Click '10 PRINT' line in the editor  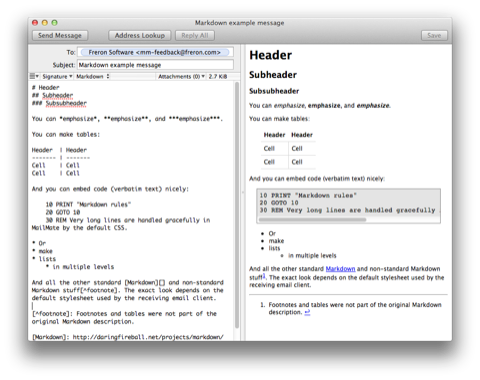[x=88, y=204]
